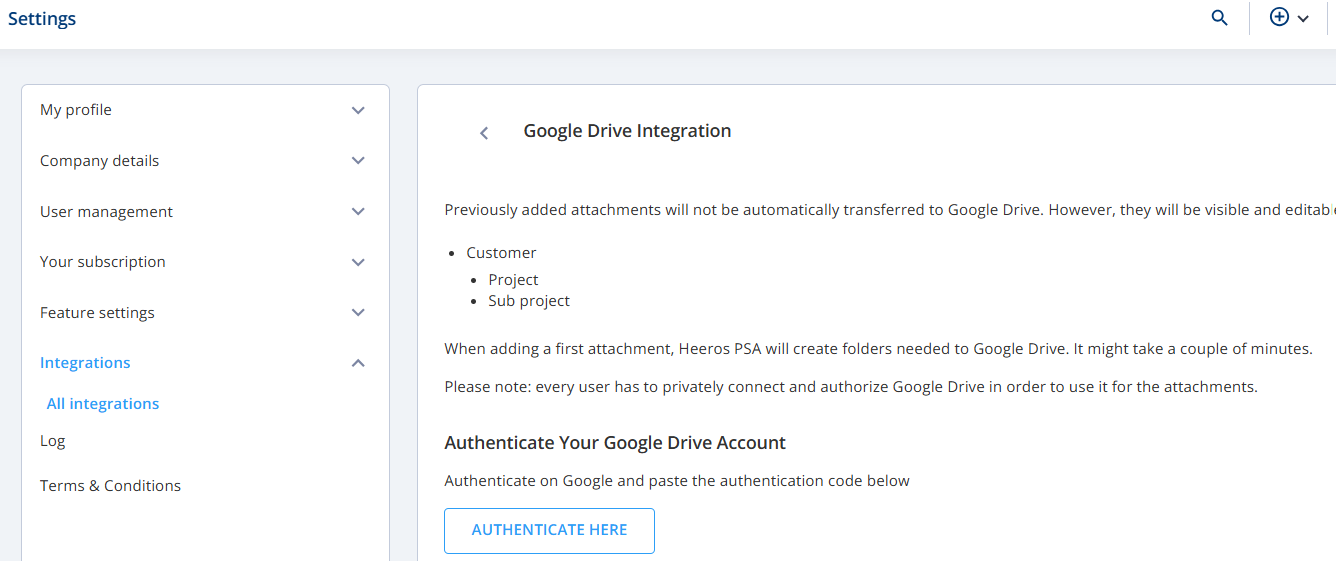Click the 'When adding a first attachment' paragraph
The width and height of the screenshot is (1336, 561).
tap(878, 349)
